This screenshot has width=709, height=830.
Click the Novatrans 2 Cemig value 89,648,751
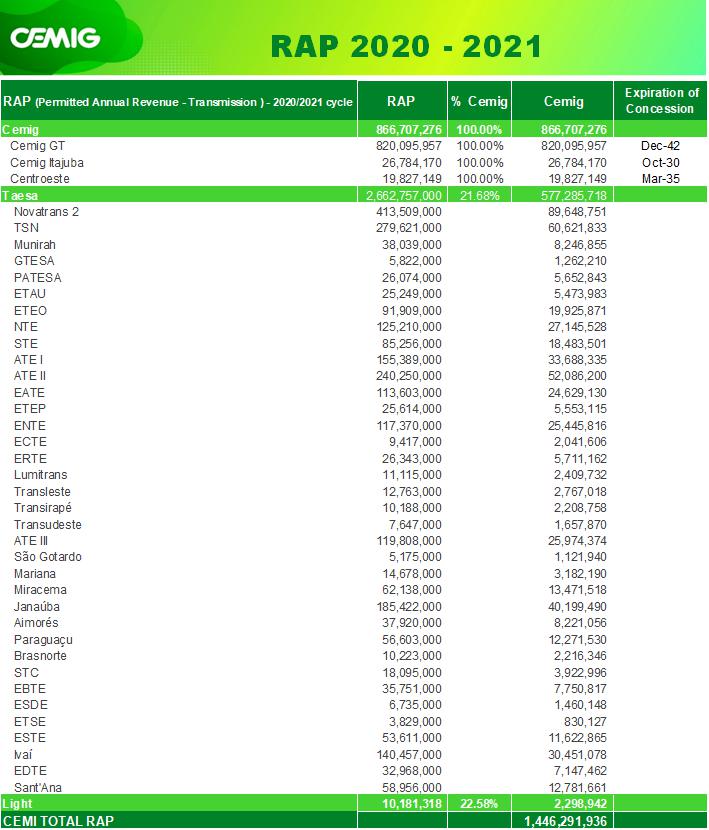[x=577, y=212]
